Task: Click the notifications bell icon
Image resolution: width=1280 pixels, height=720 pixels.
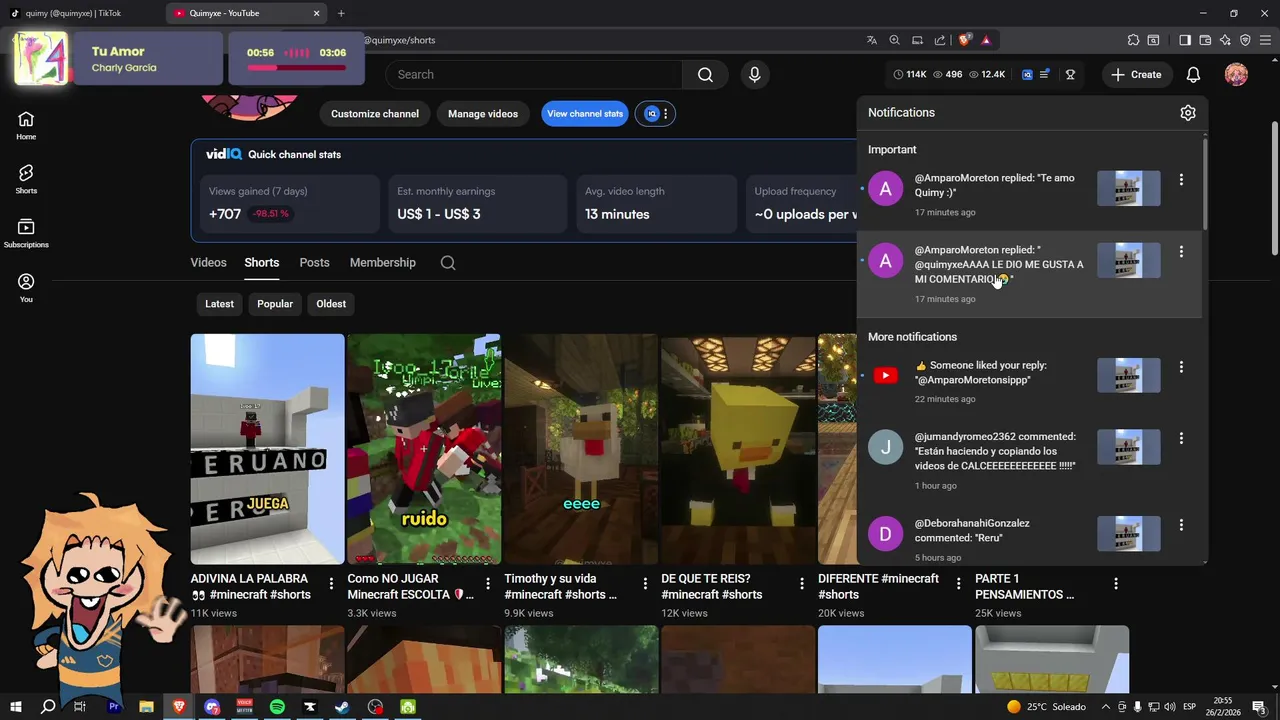Action: (x=1193, y=74)
